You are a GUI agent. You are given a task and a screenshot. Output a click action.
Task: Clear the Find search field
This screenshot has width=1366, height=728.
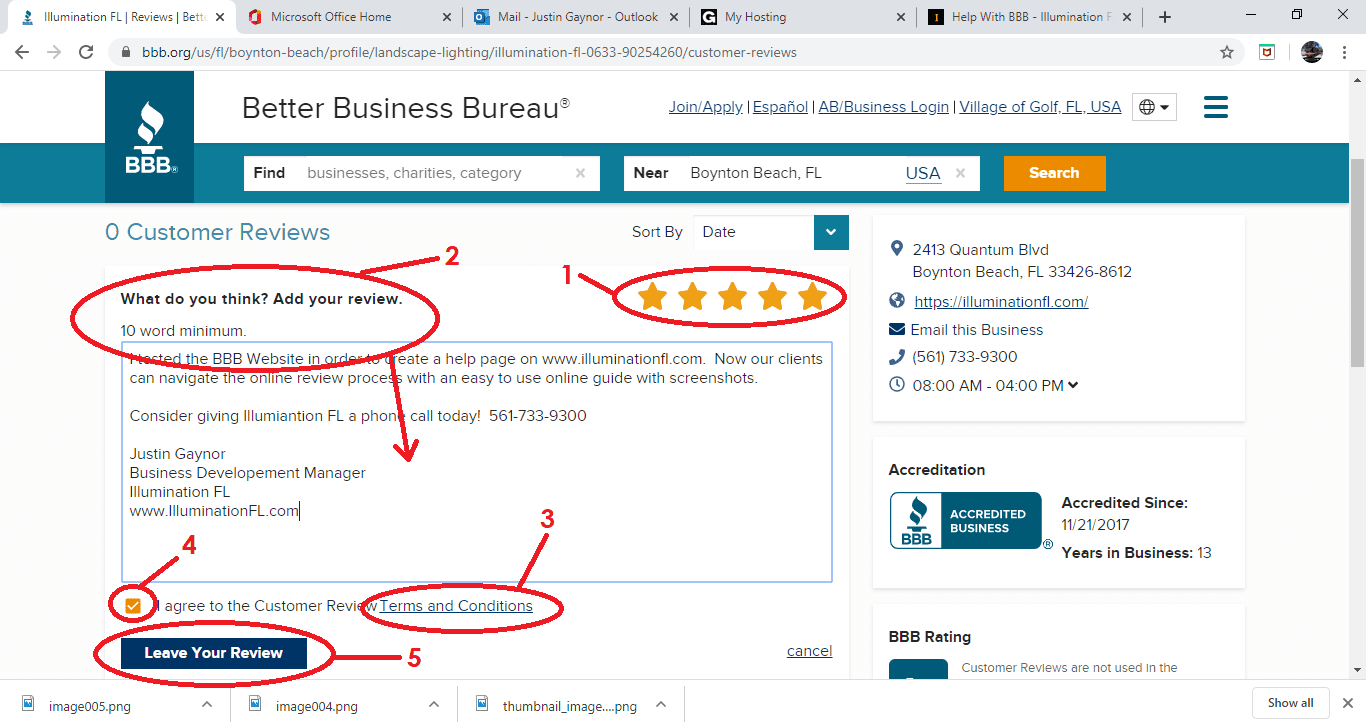point(580,173)
